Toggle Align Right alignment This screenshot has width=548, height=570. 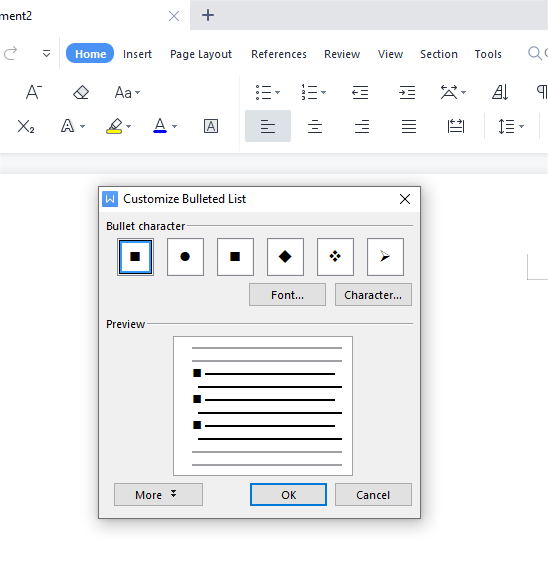click(x=362, y=127)
